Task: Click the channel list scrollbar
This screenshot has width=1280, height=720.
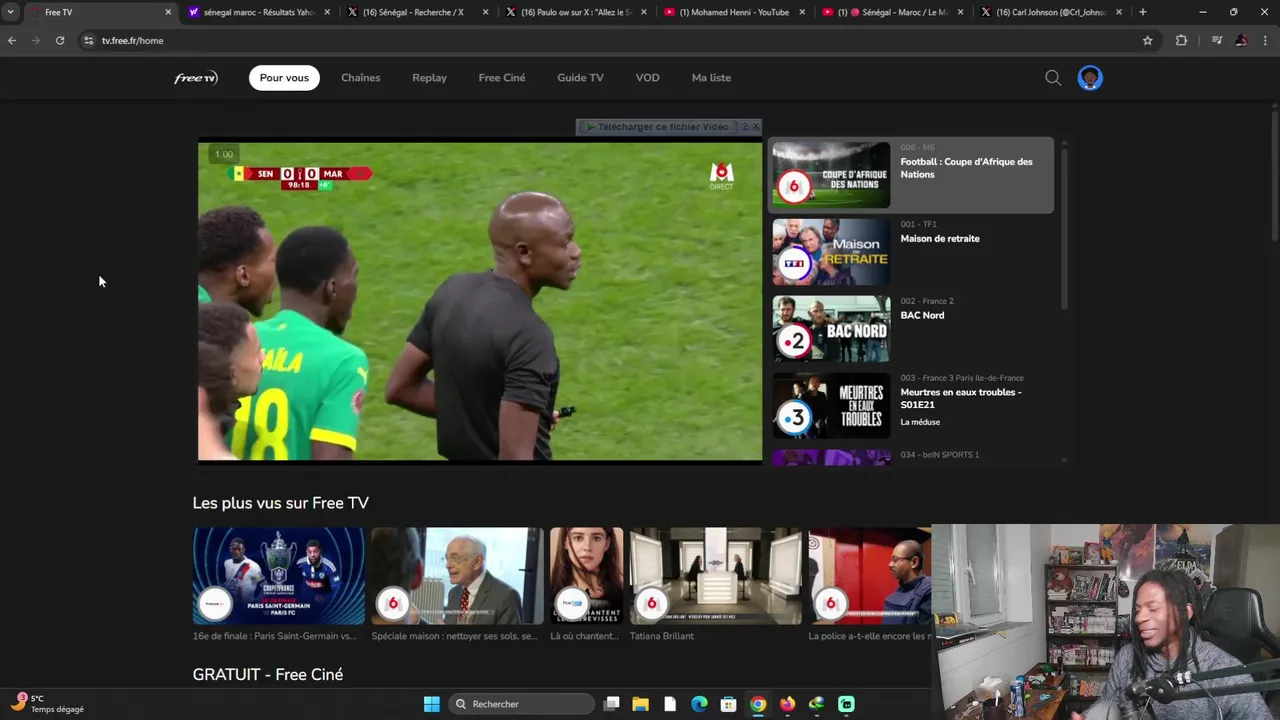Action: point(1064,230)
